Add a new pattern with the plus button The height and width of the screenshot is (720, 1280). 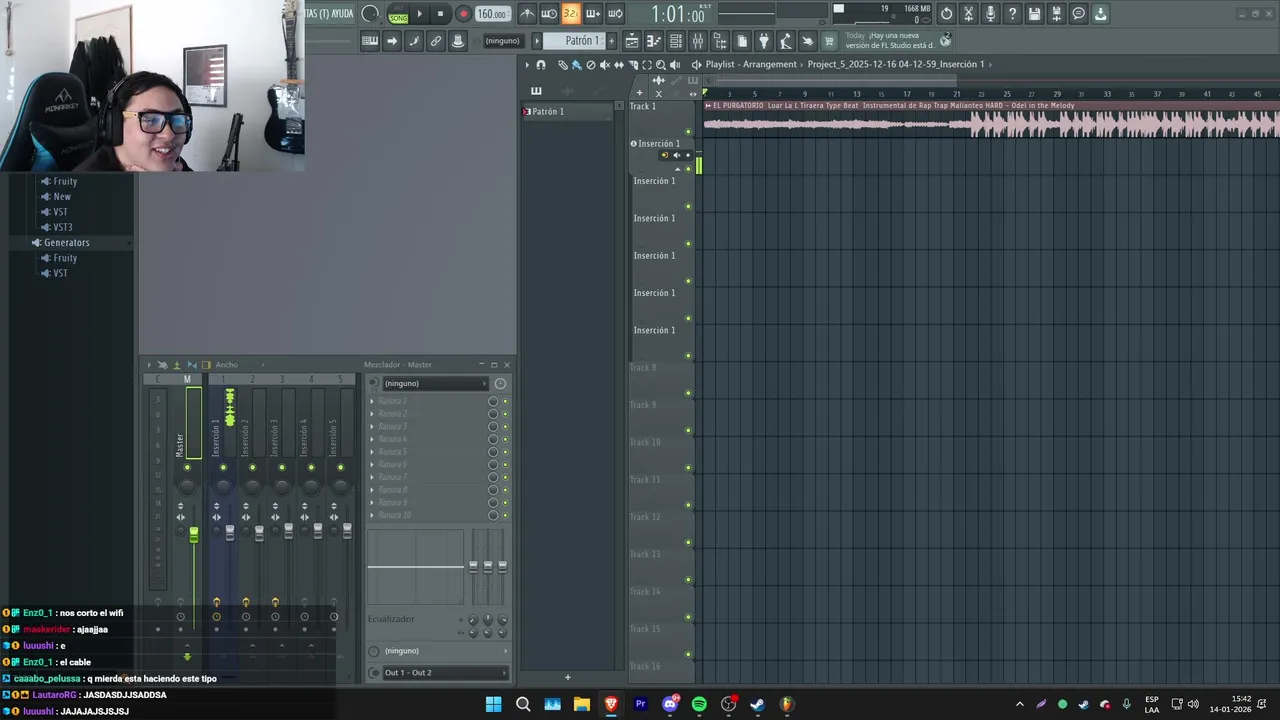(x=611, y=41)
